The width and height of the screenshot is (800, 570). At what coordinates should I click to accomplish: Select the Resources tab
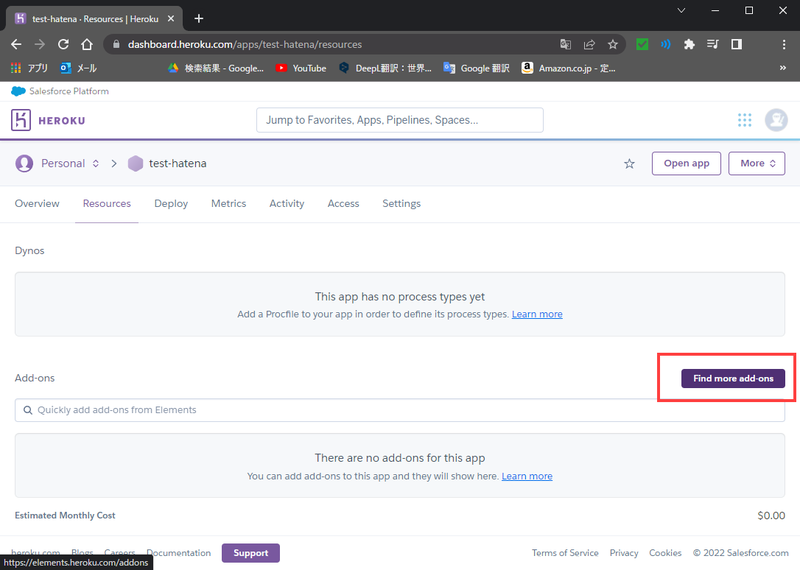107,203
